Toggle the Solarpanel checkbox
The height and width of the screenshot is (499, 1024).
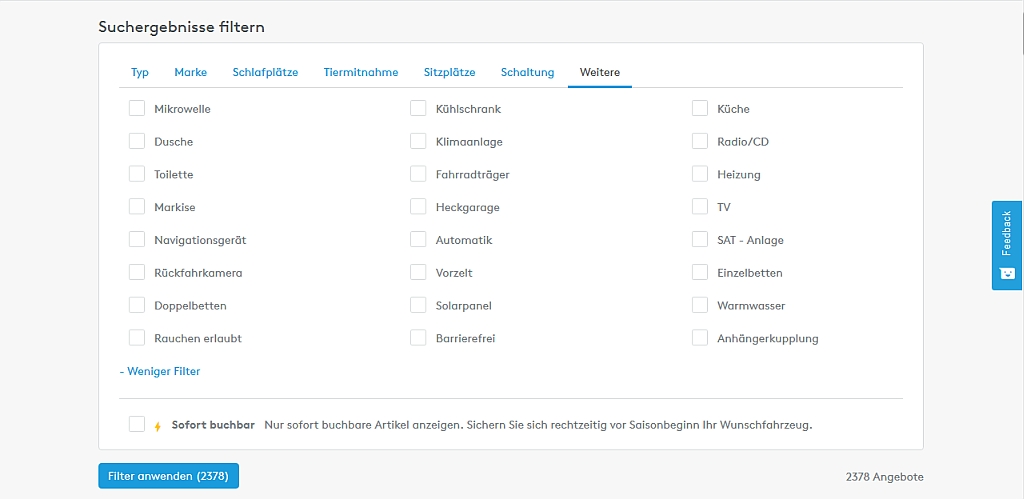pos(418,306)
